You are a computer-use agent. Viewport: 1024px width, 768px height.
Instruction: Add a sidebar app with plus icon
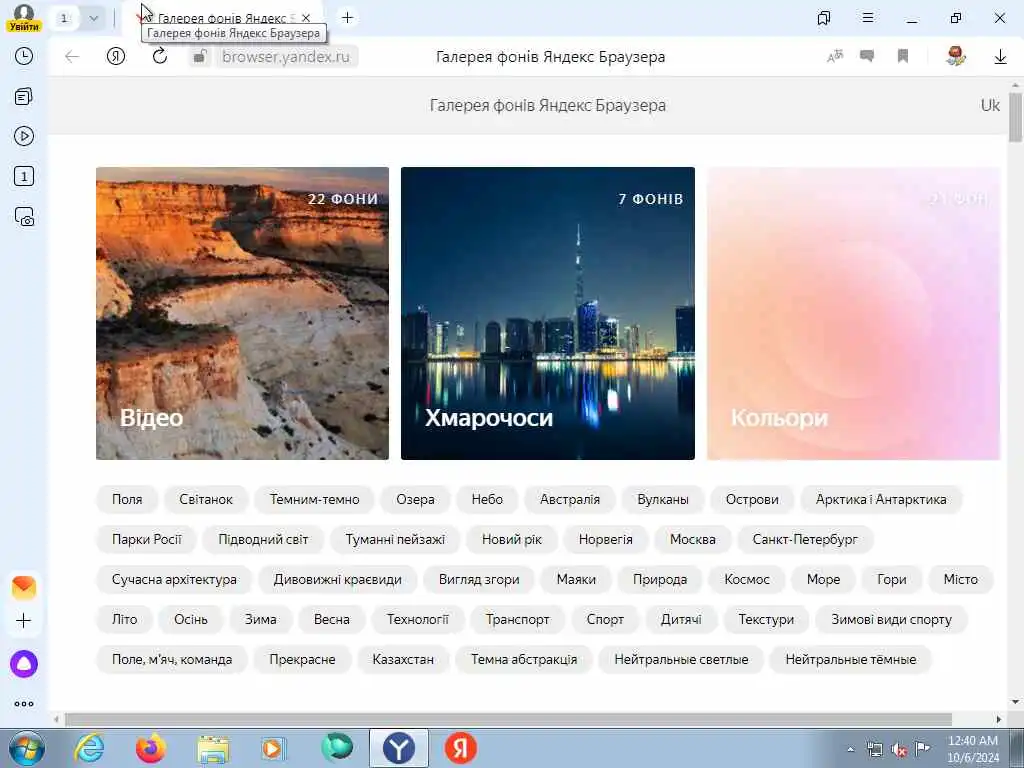24,620
